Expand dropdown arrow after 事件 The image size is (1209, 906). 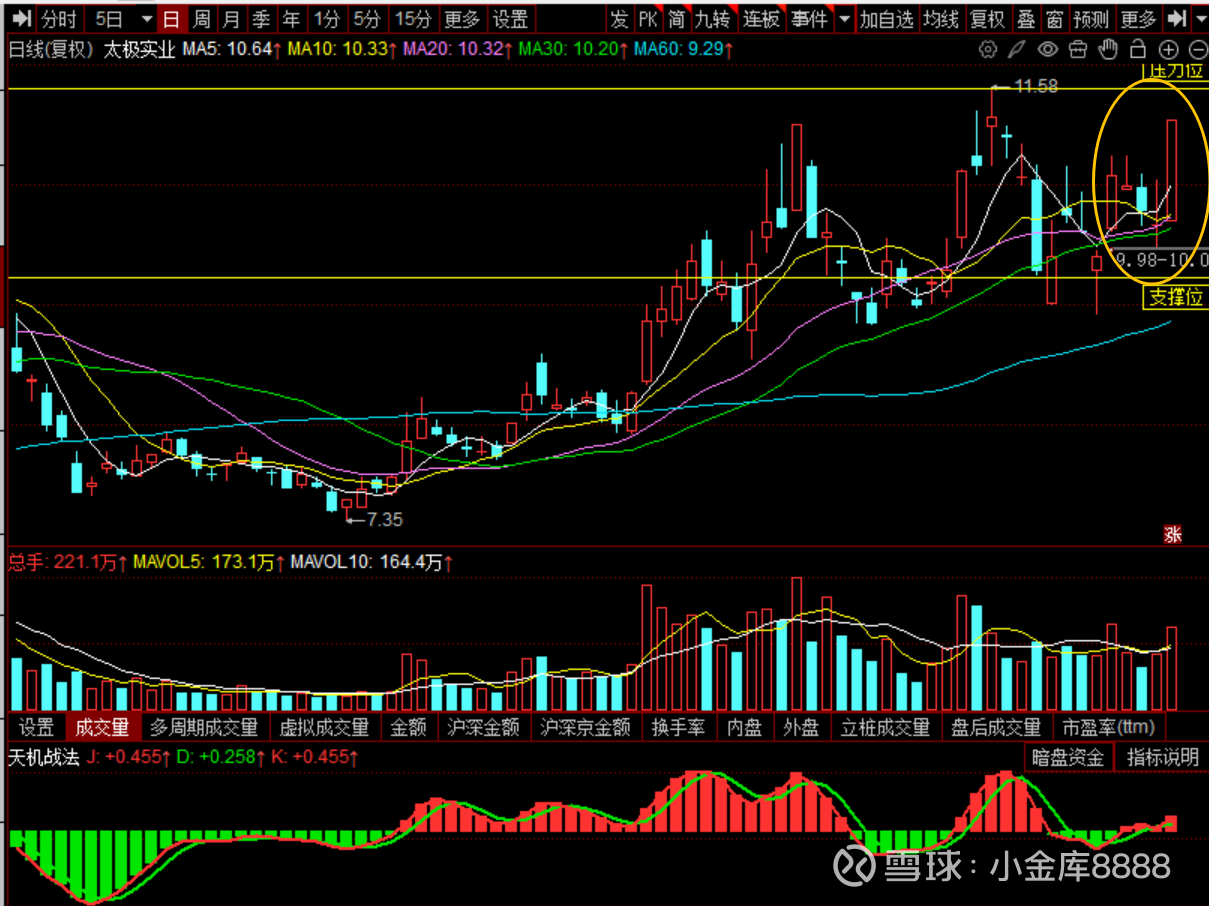(x=845, y=19)
